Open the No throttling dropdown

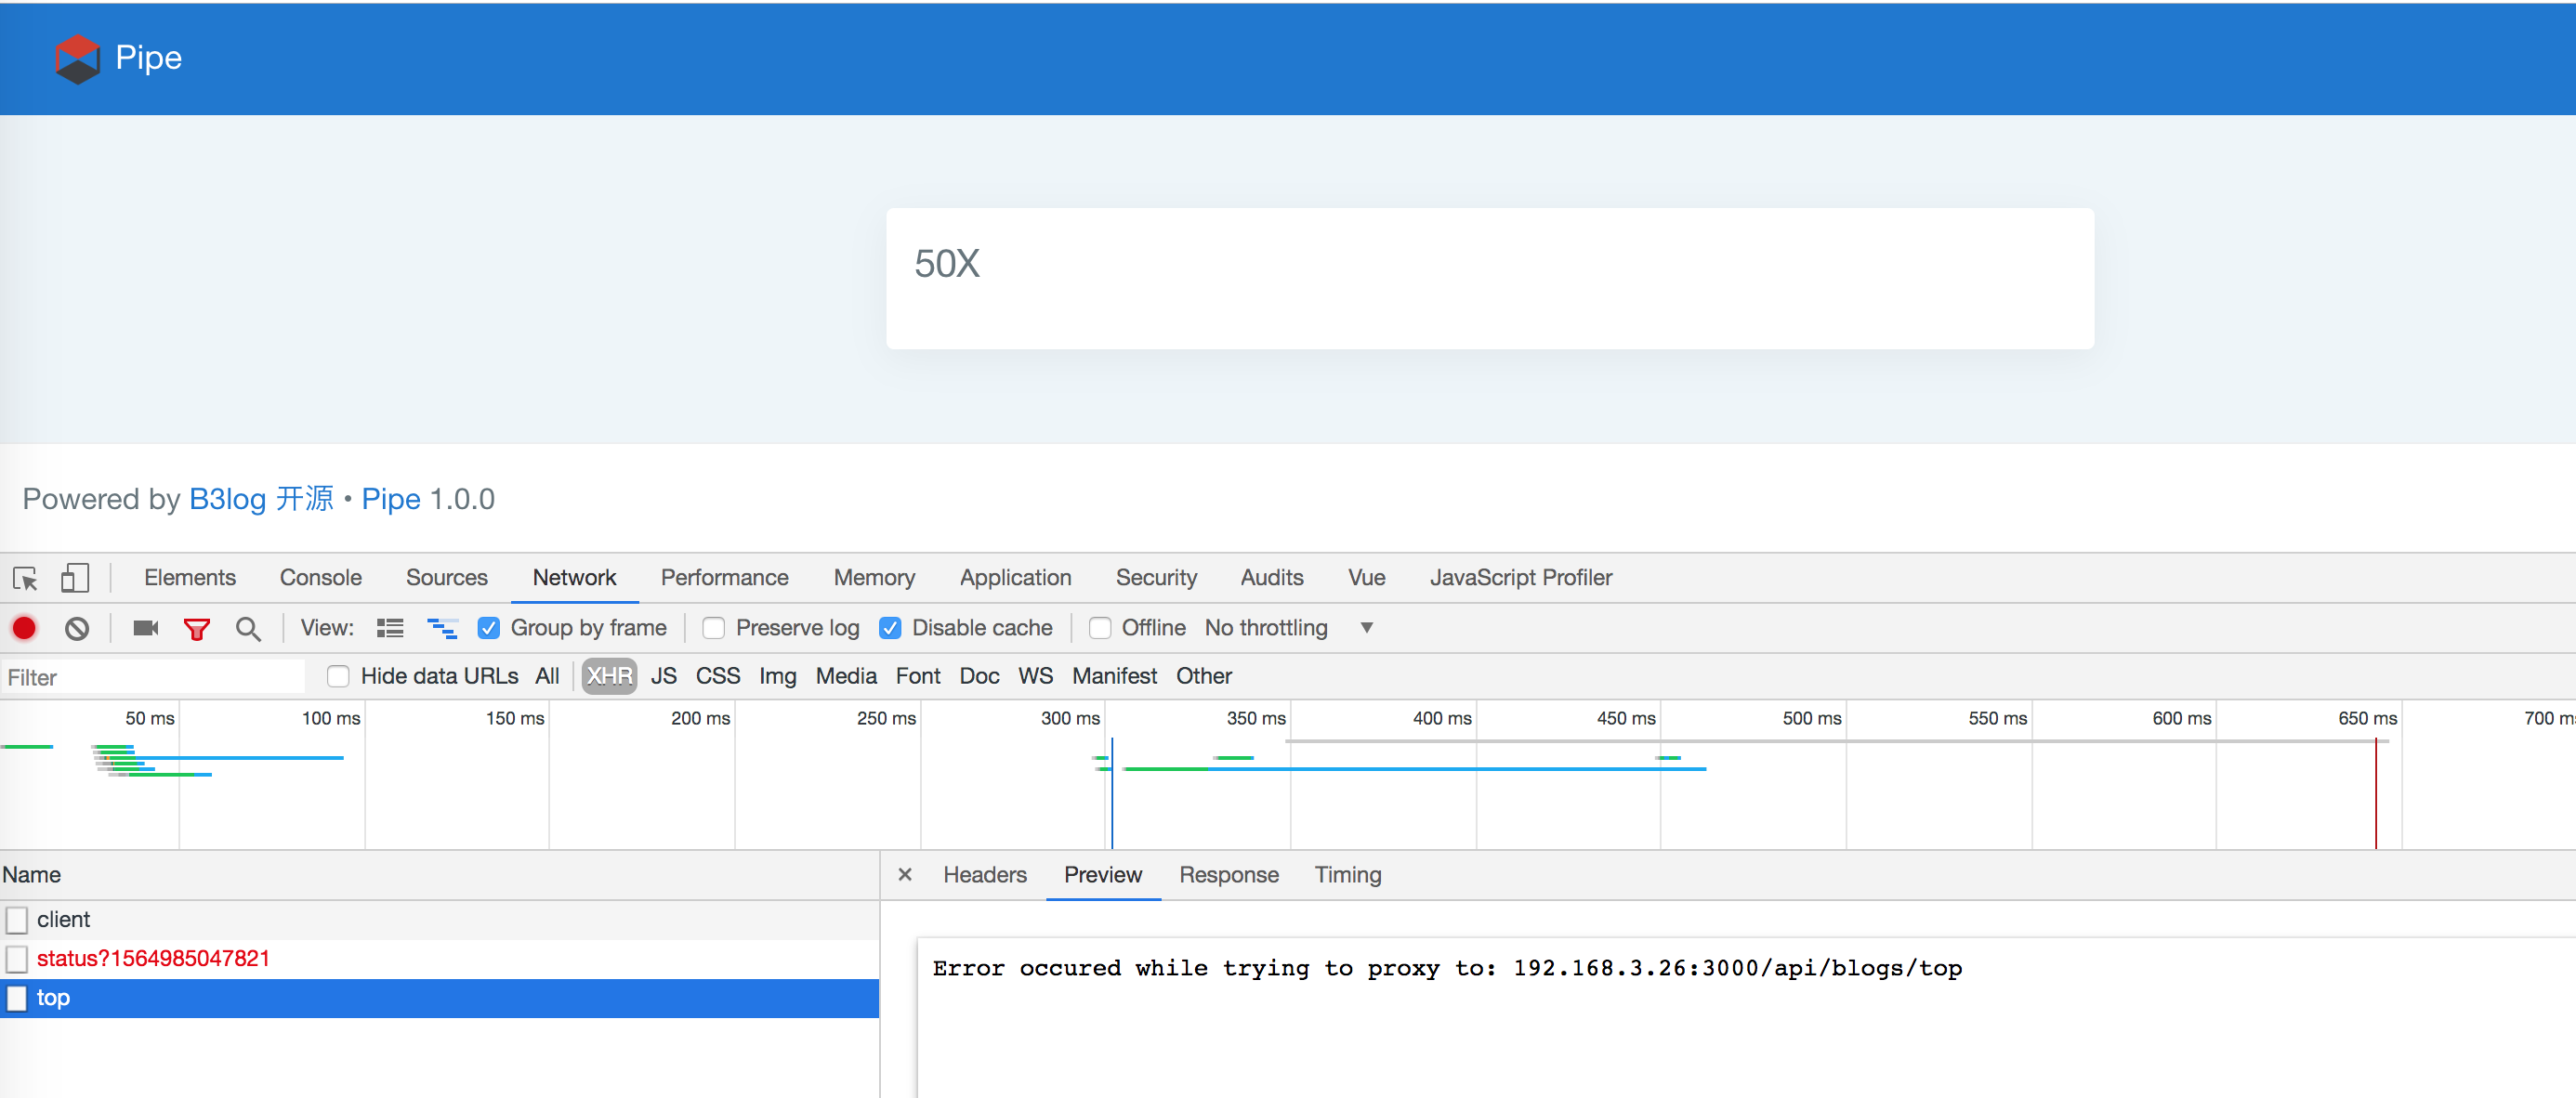pos(1289,628)
